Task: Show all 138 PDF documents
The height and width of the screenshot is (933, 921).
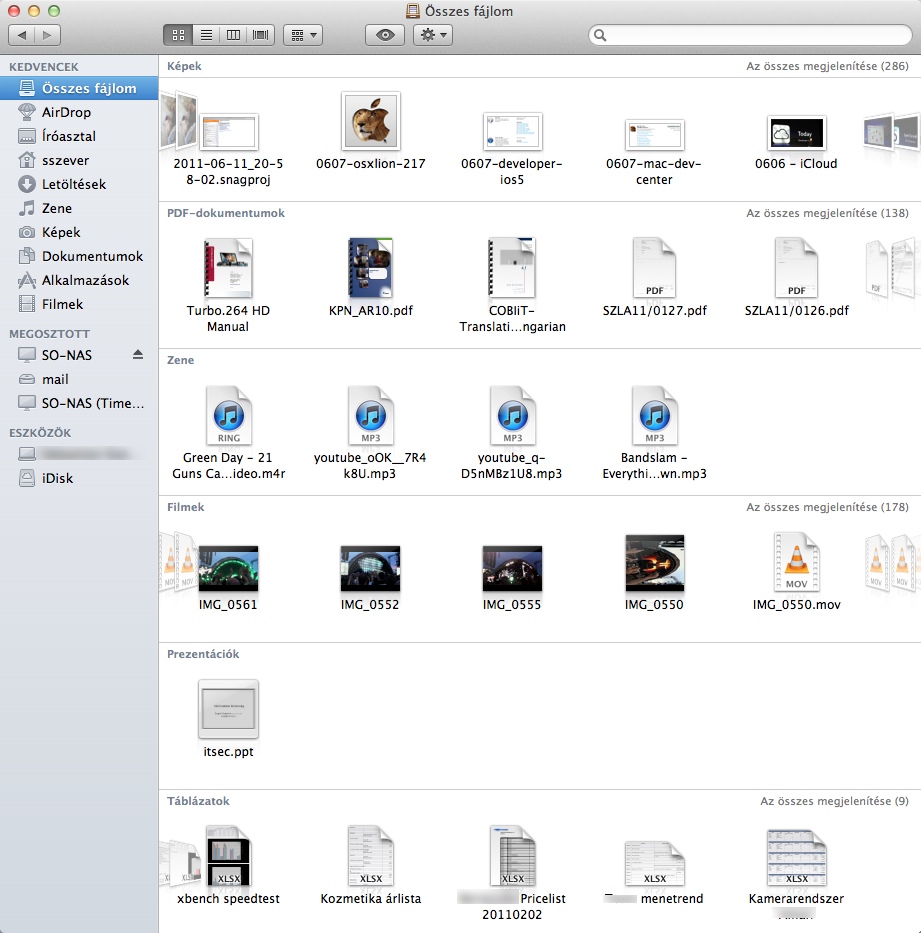Action: click(x=827, y=213)
